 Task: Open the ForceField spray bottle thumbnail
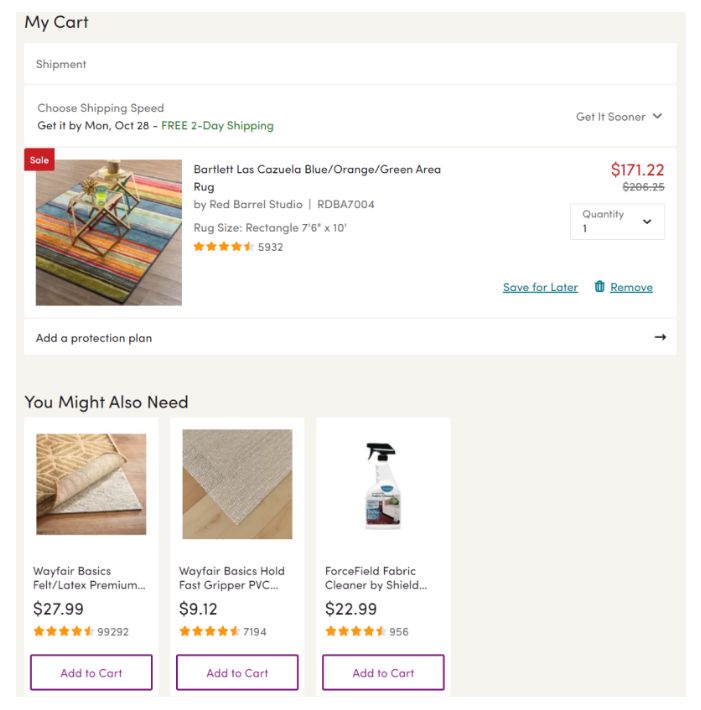383,485
